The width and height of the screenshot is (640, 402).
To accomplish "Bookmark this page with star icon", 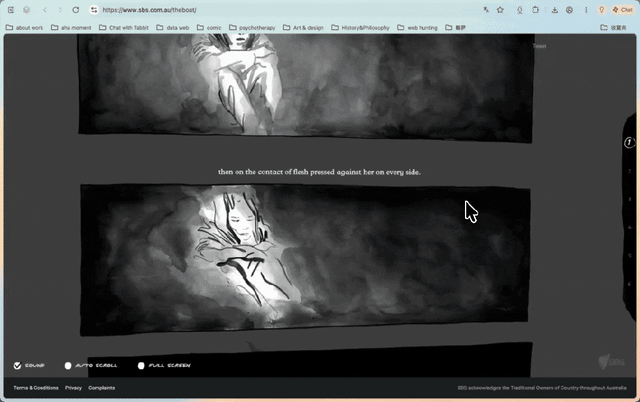I will 500,10.
